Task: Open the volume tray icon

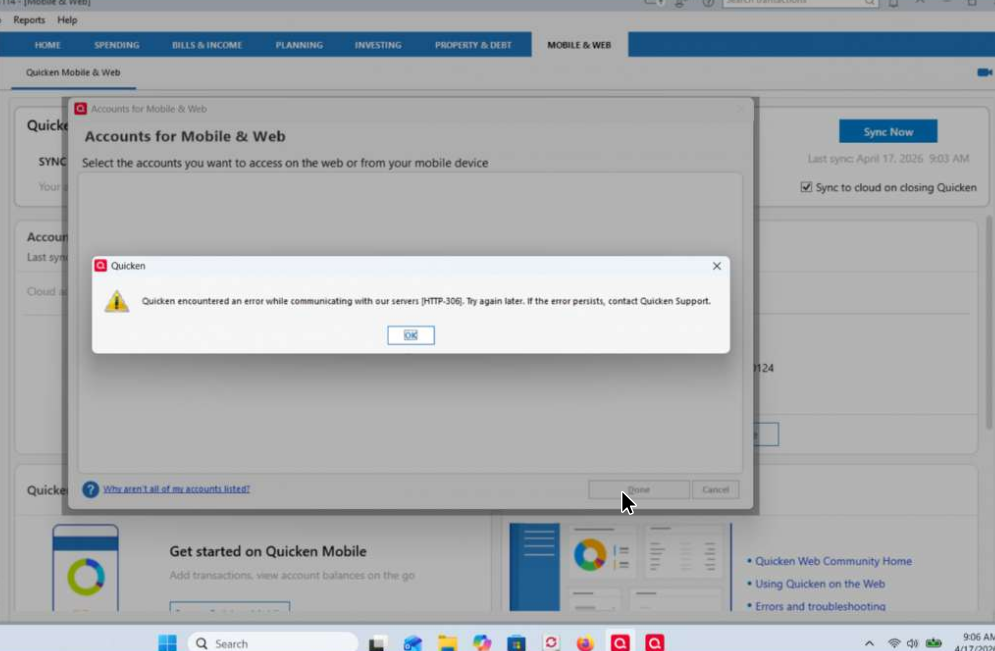Action: coord(913,643)
